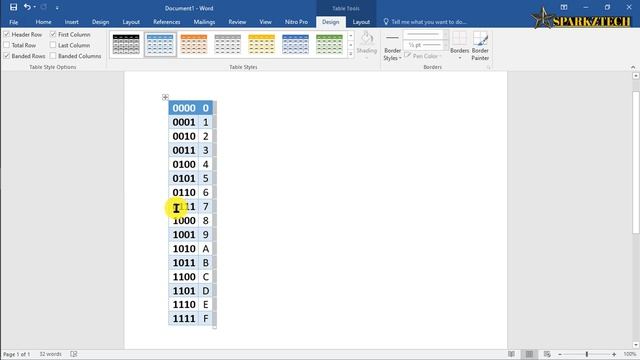Apply the orange table style

pyautogui.click(x=194, y=44)
